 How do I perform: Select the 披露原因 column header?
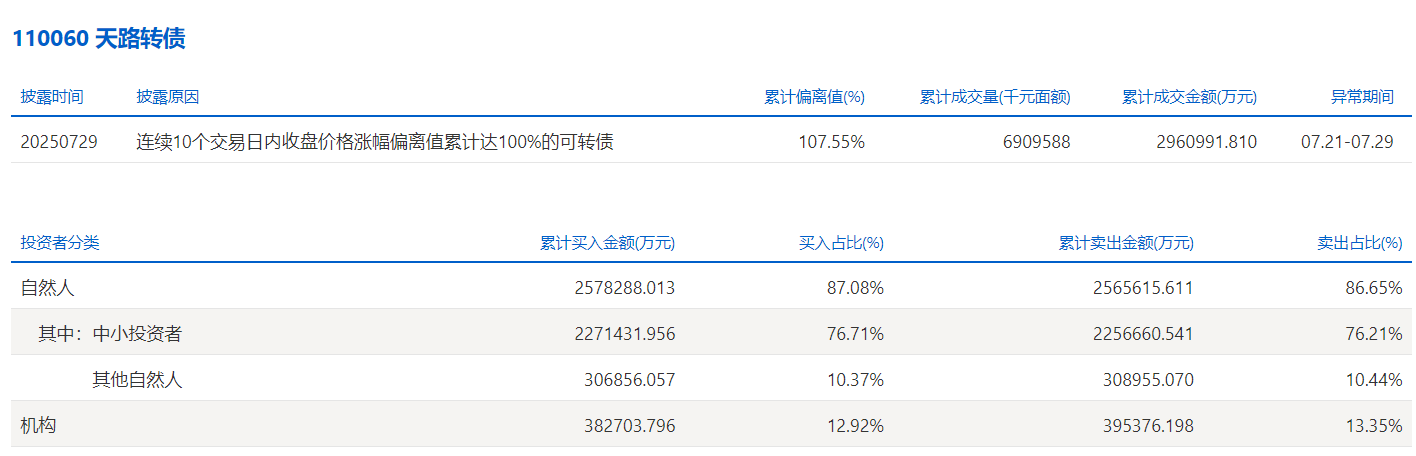[x=168, y=97]
